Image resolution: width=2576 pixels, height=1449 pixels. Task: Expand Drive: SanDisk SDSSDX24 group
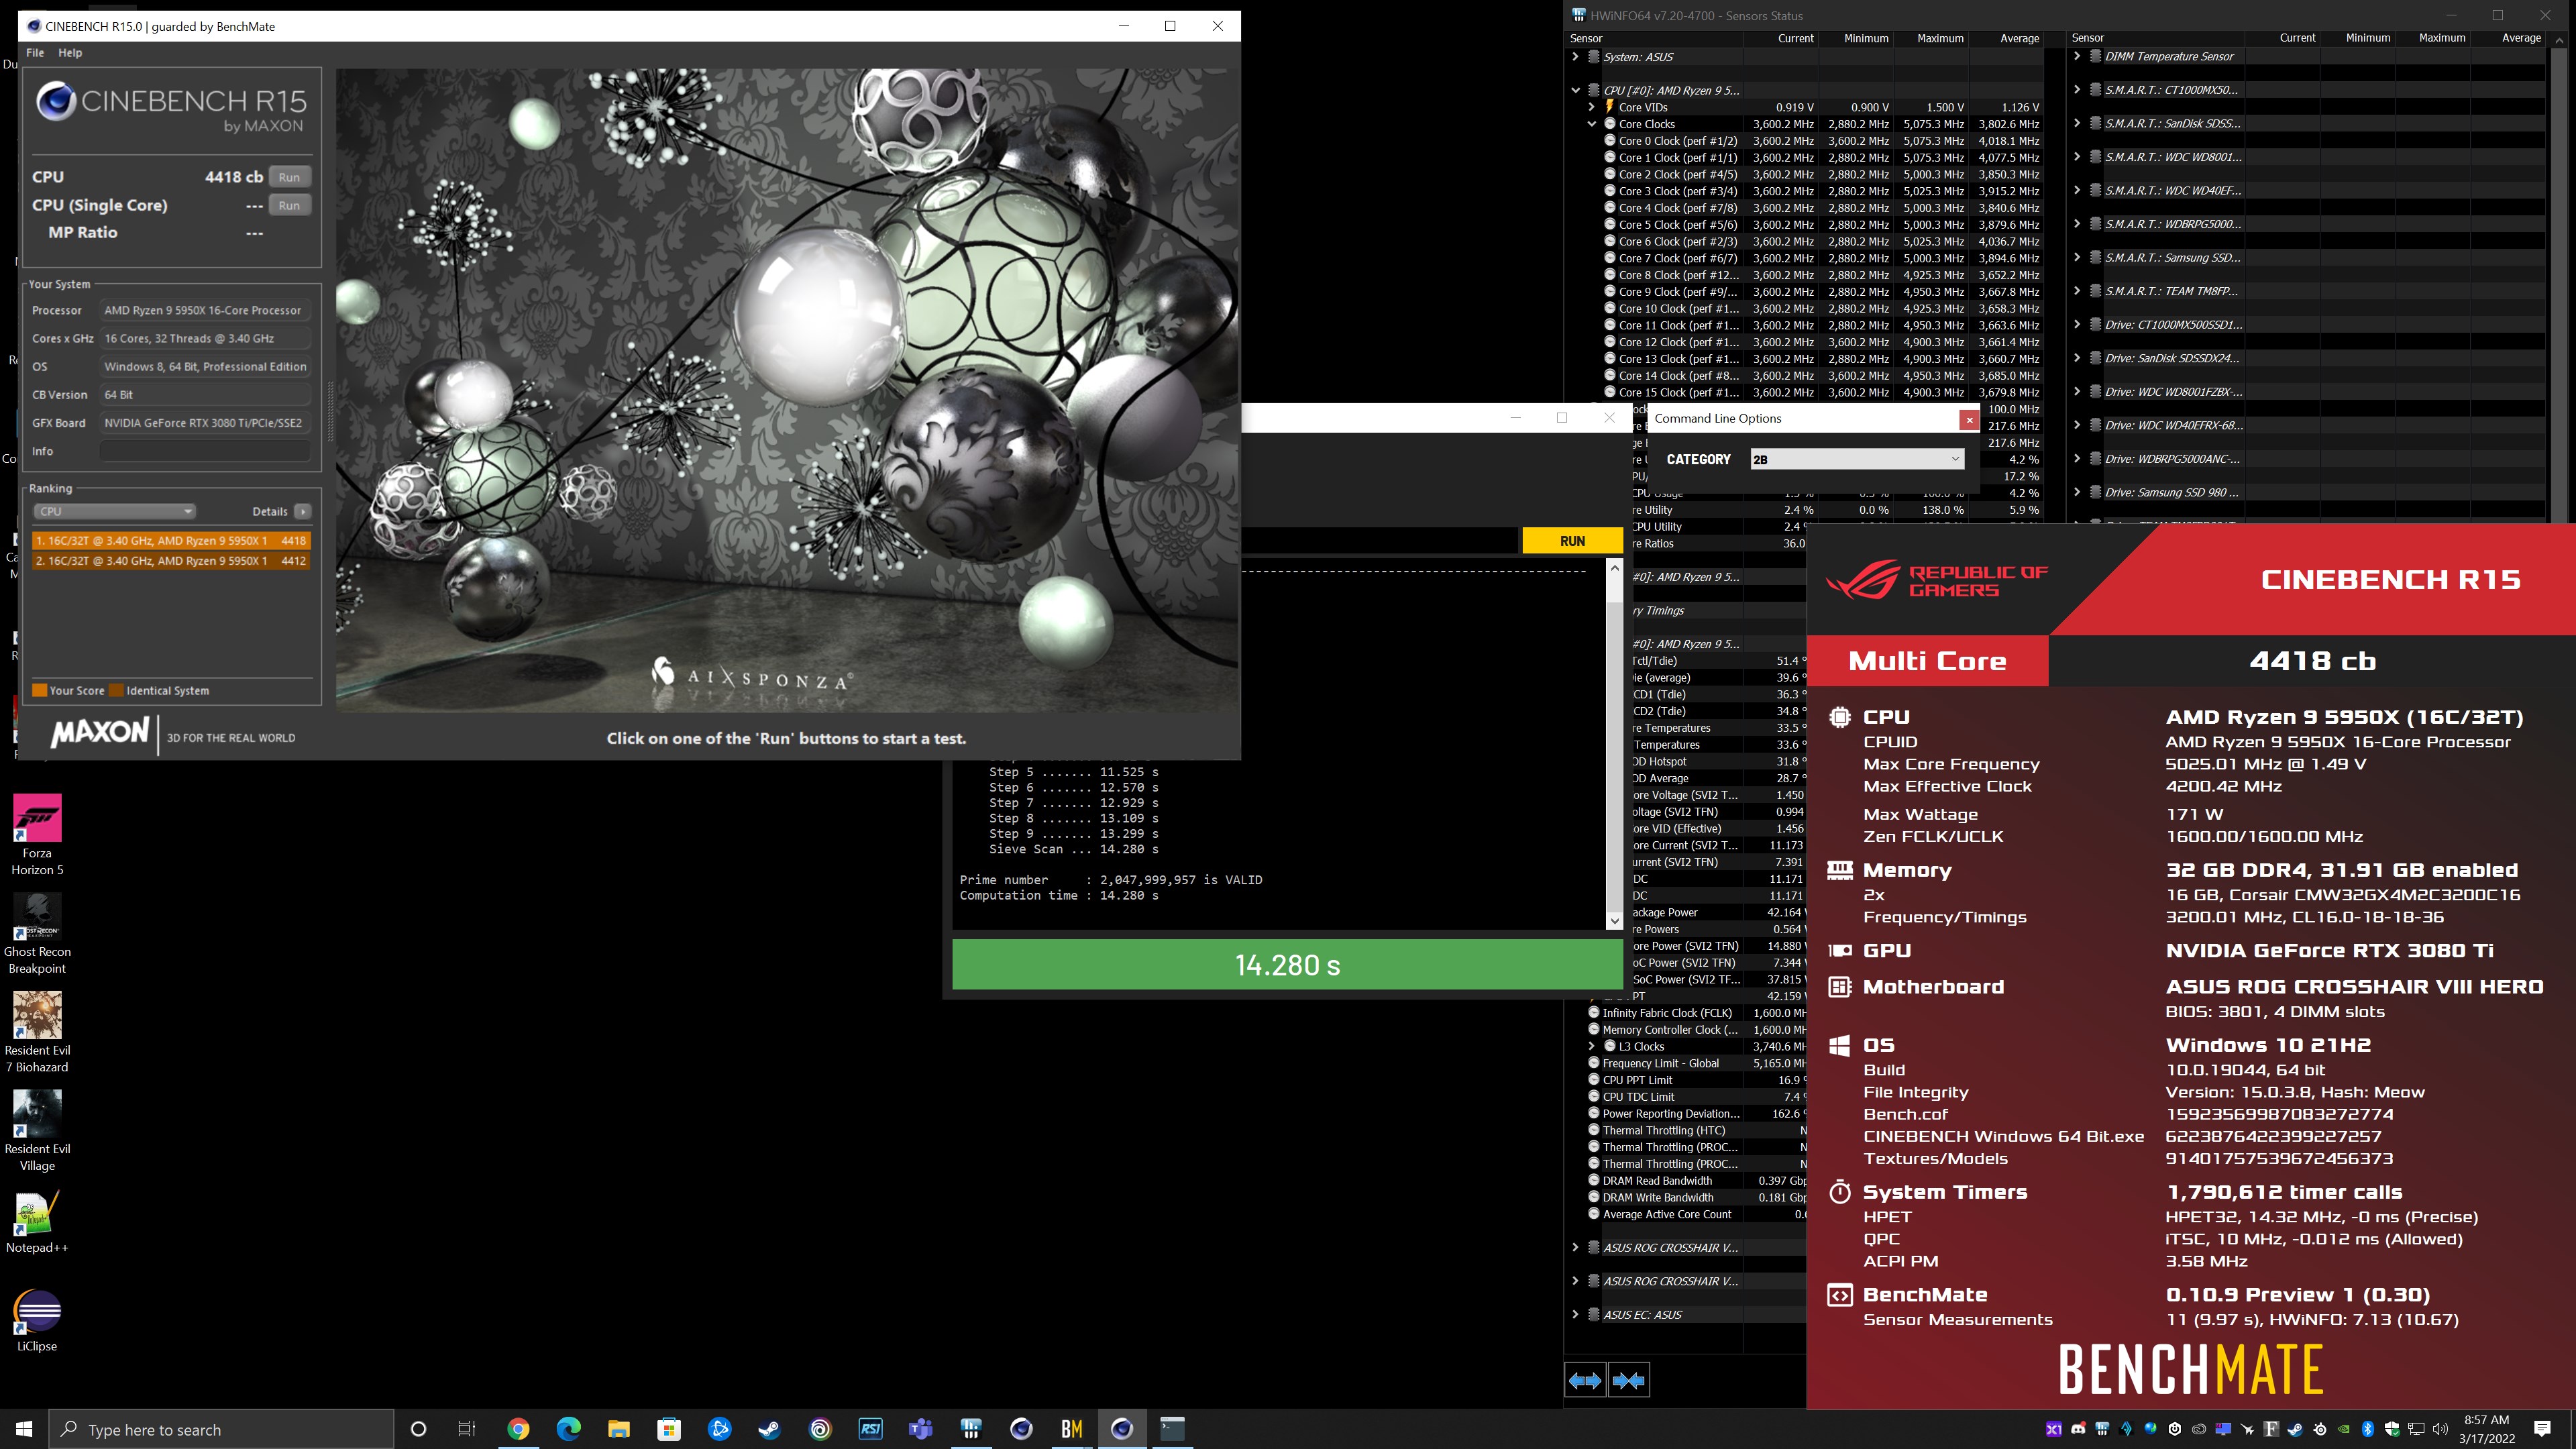tap(2077, 358)
